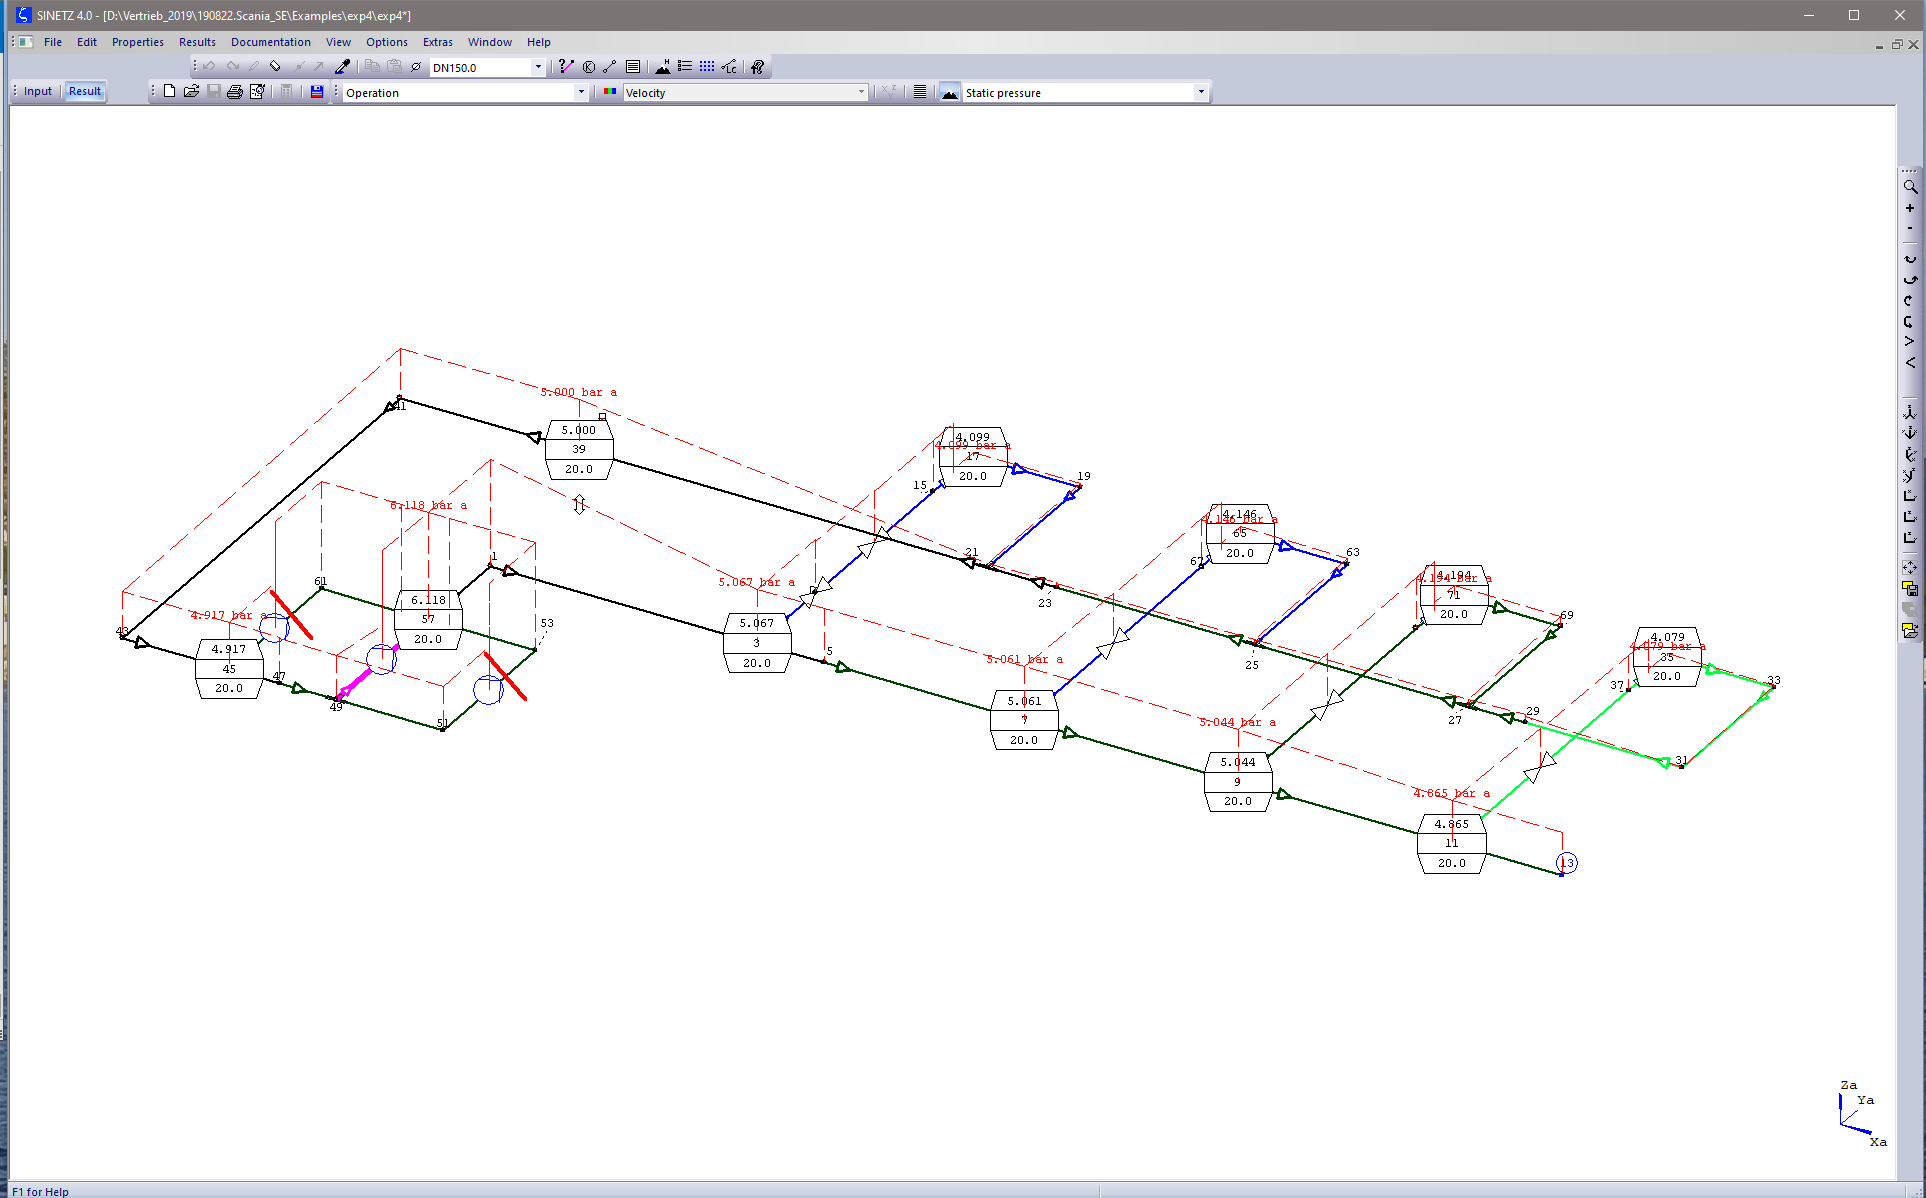Open the Edit menu

pyautogui.click(x=87, y=42)
